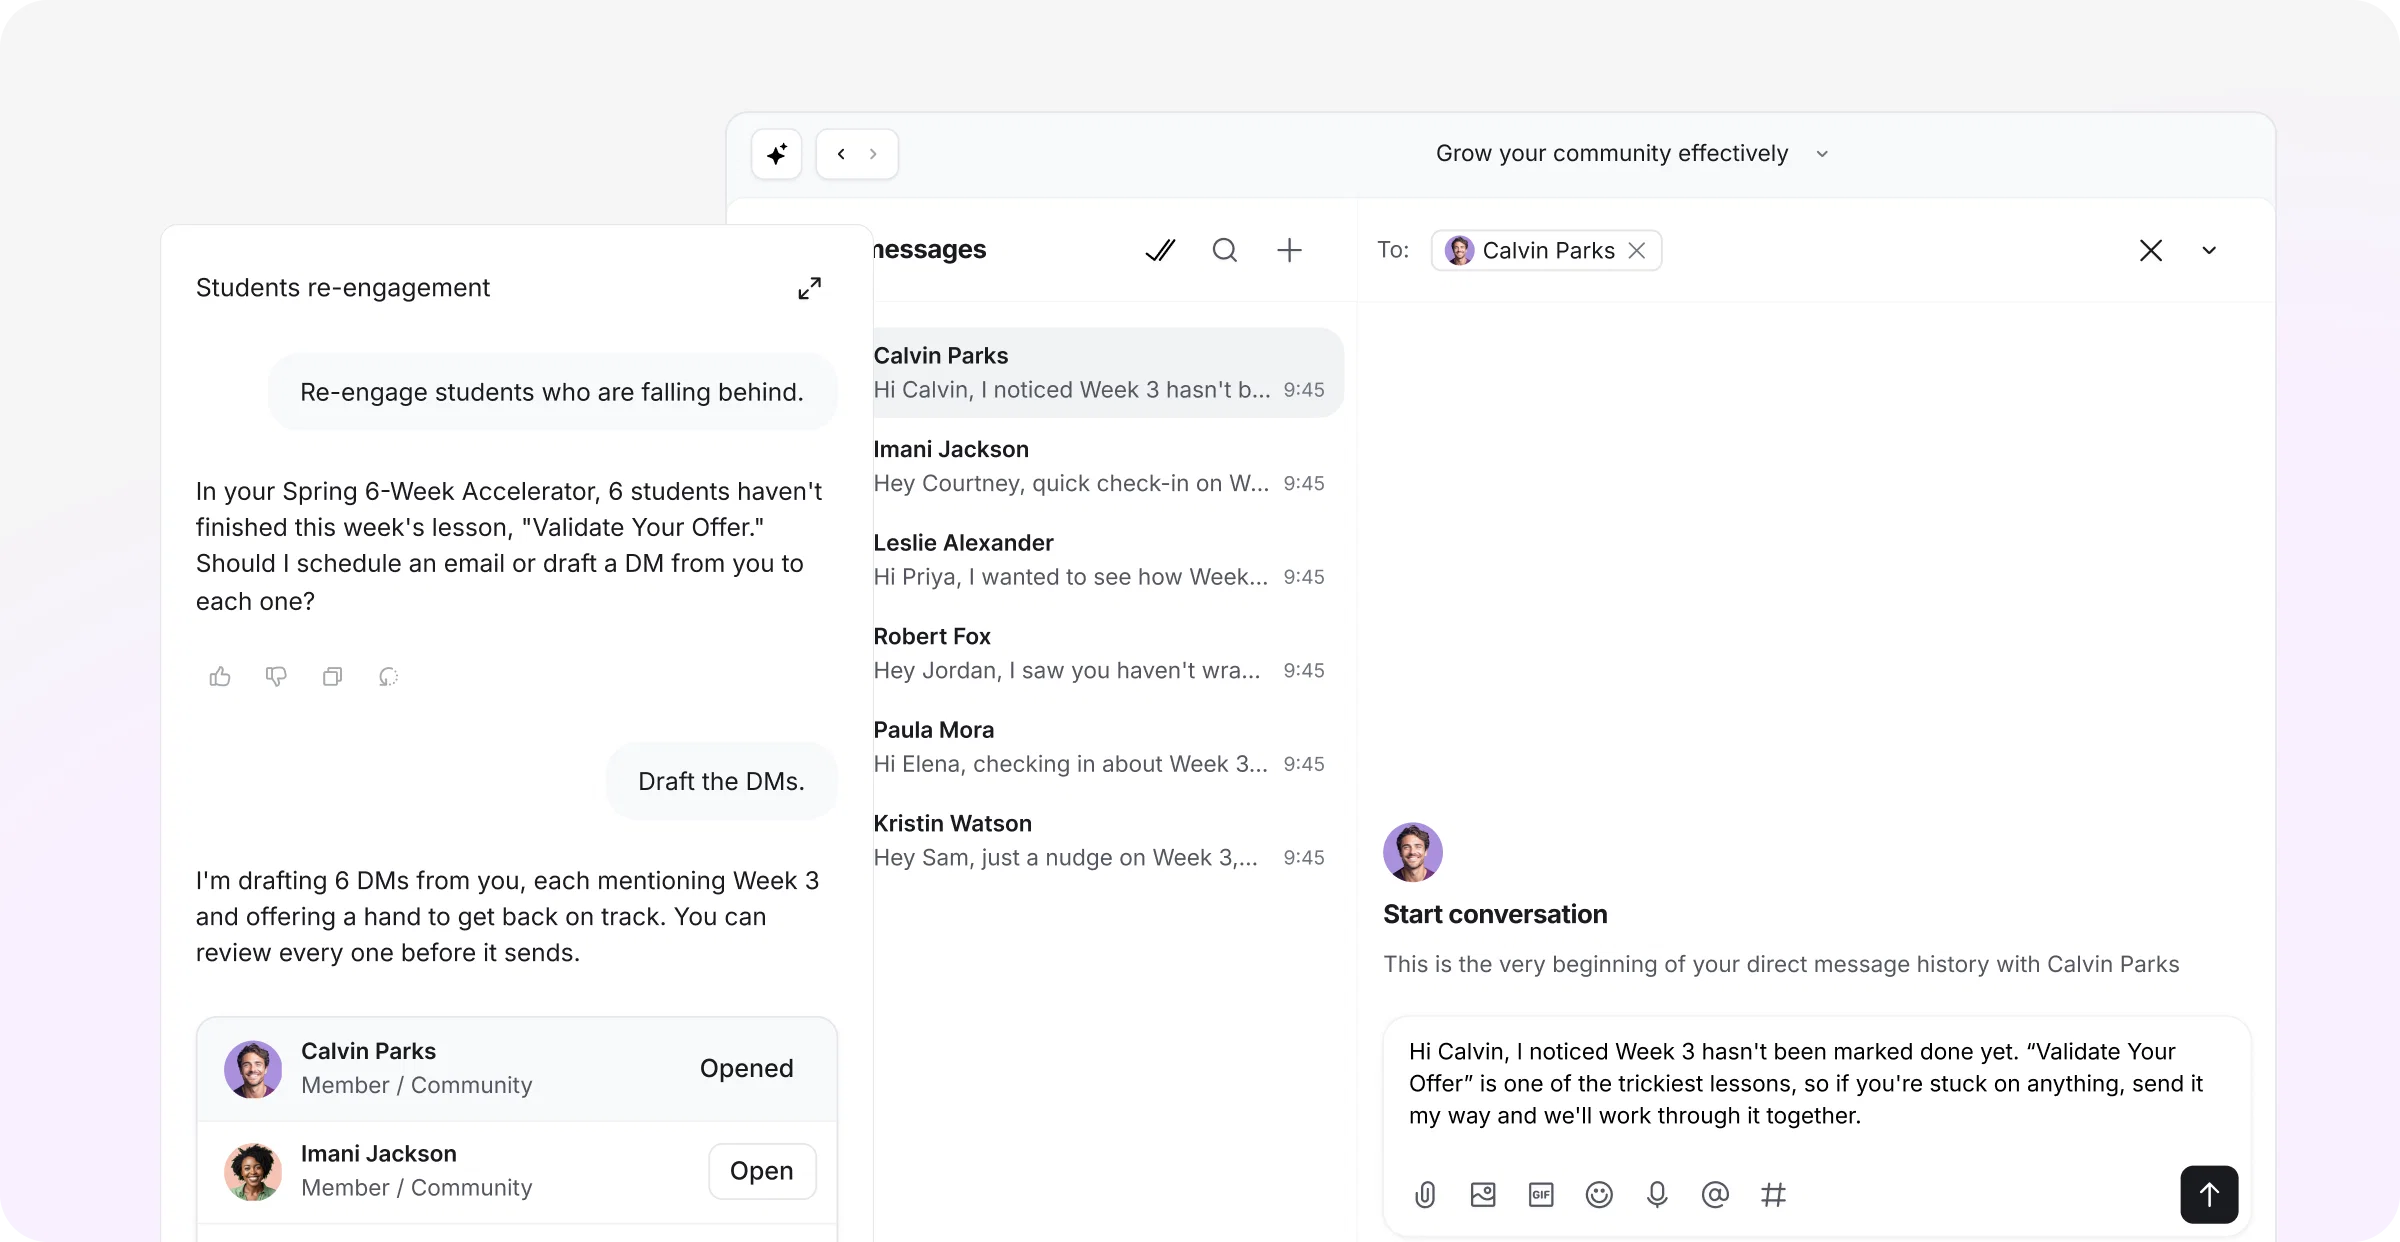Open Imani Jackson's drafted DM

pos(762,1171)
